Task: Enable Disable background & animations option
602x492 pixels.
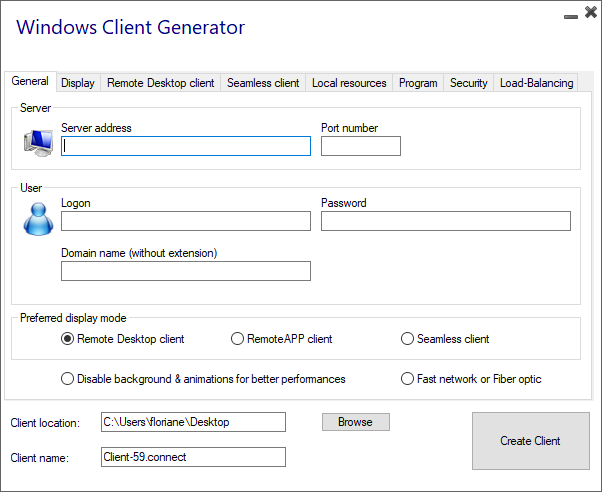Action: (x=68, y=379)
